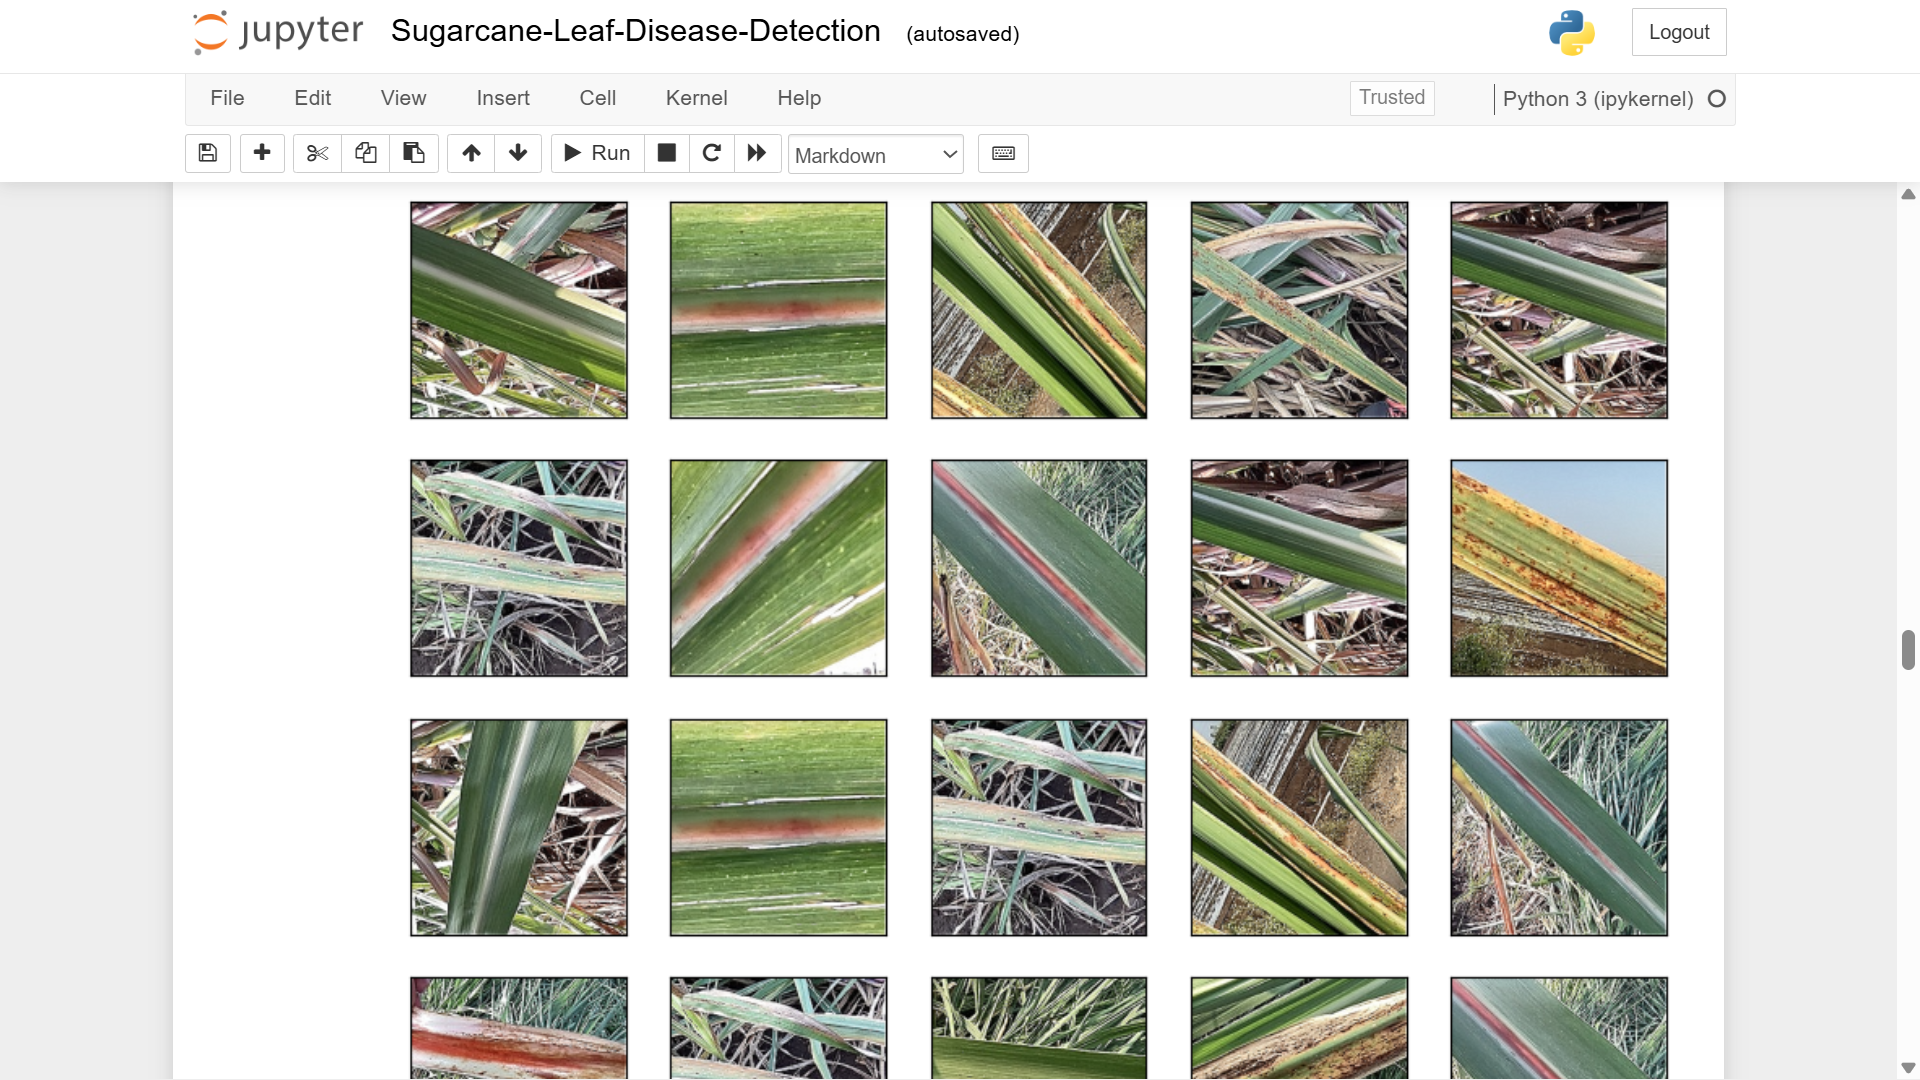Copy selected cells icon
Screen dimensions: 1920x1080
tap(365, 153)
